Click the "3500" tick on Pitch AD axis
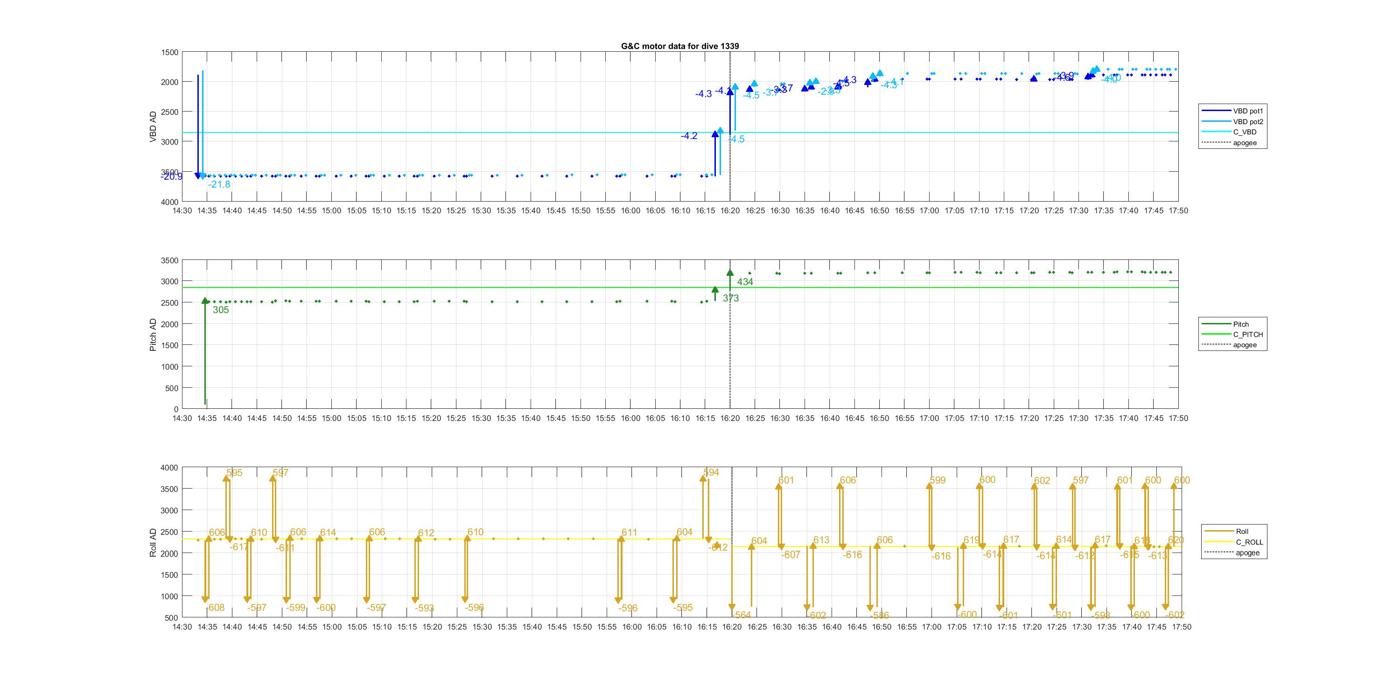Viewport: 1400px width, 693px height. (169, 260)
